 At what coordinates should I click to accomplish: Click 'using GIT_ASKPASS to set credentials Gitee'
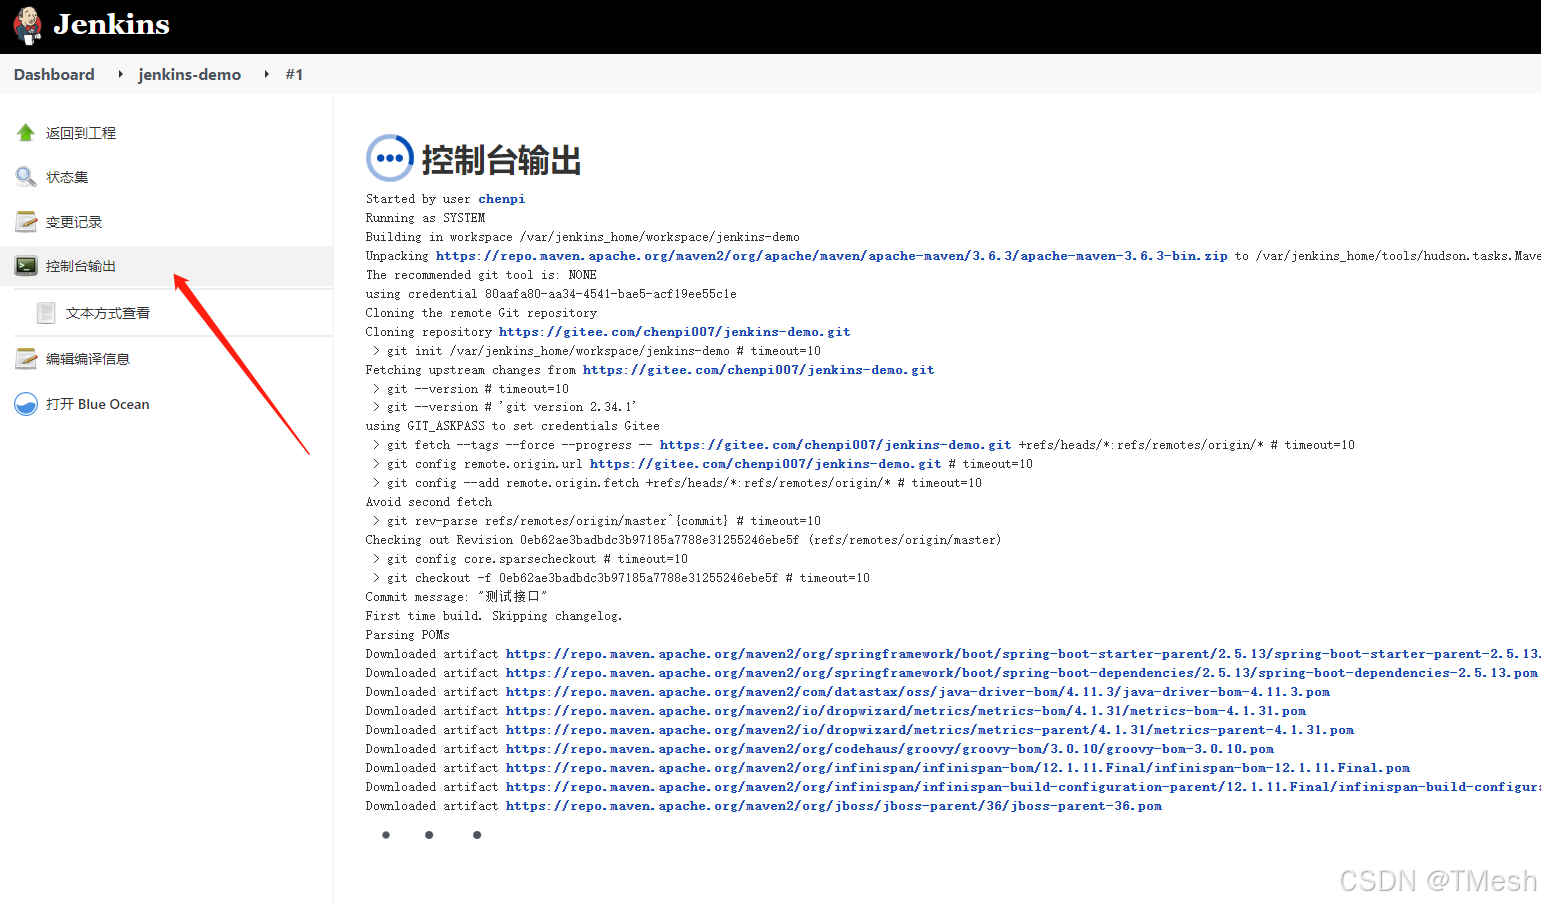[x=512, y=426]
